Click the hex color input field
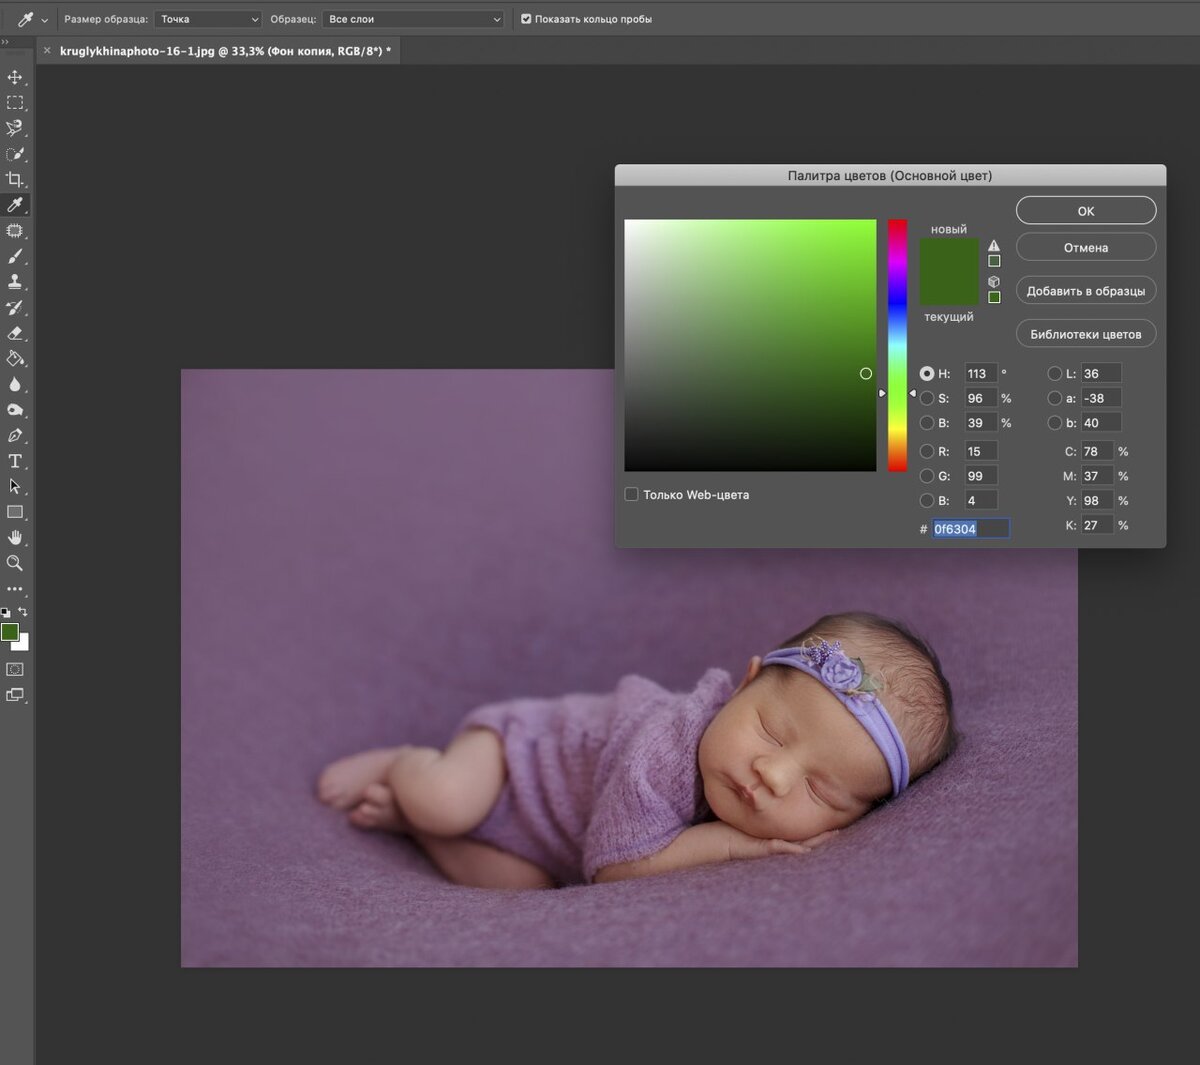1200x1065 pixels. [970, 529]
